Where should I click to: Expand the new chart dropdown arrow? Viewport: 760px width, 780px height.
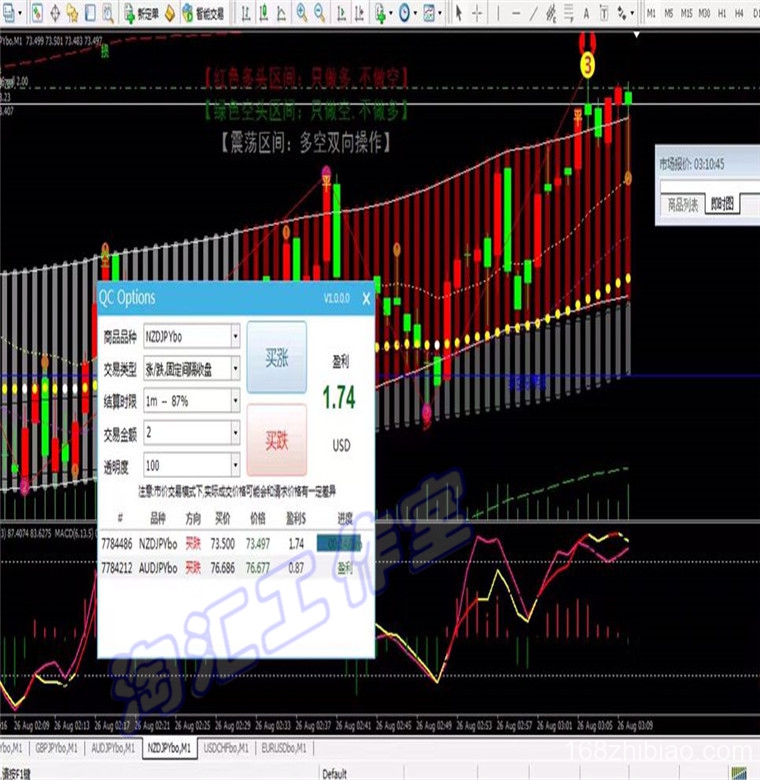coord(20,13)
